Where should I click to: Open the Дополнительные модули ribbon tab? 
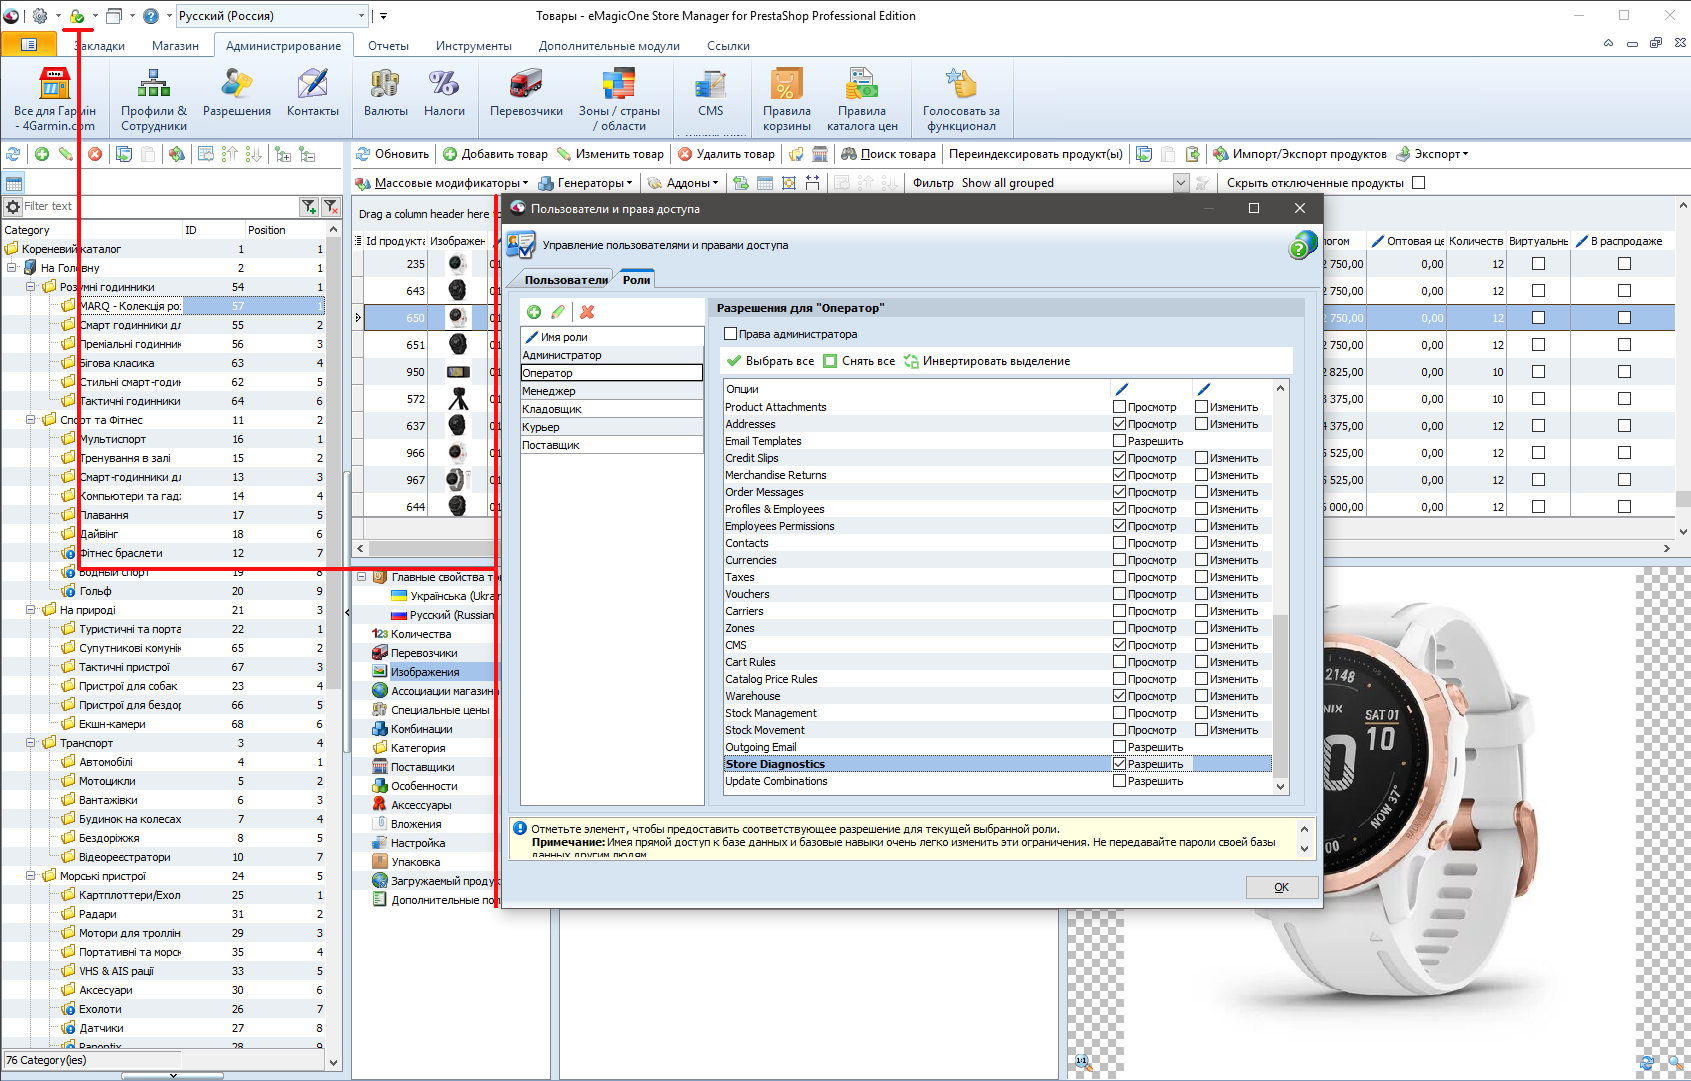point(609,46)
